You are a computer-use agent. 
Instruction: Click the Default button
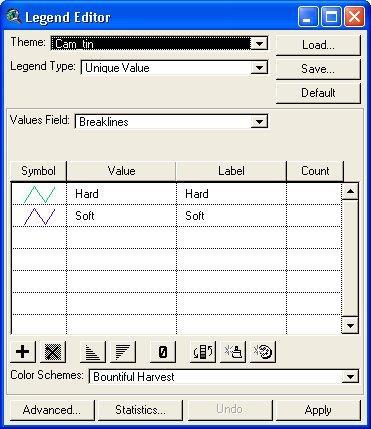click(x=318, y=93)
